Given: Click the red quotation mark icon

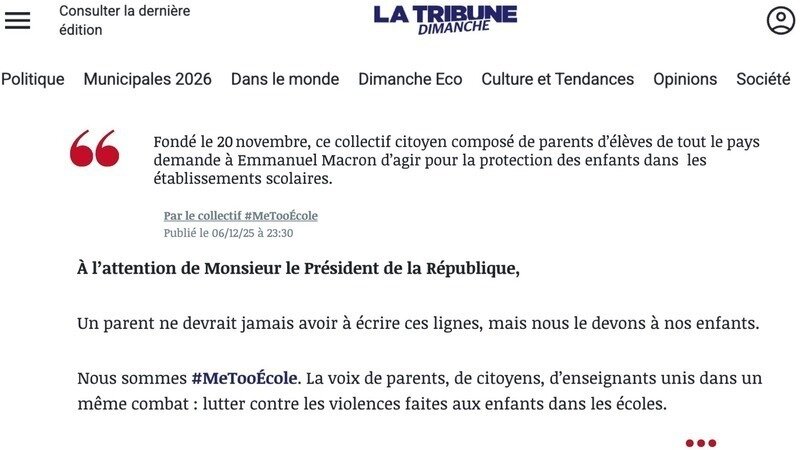Looking at the screenshot, I should tap(95, 148).
